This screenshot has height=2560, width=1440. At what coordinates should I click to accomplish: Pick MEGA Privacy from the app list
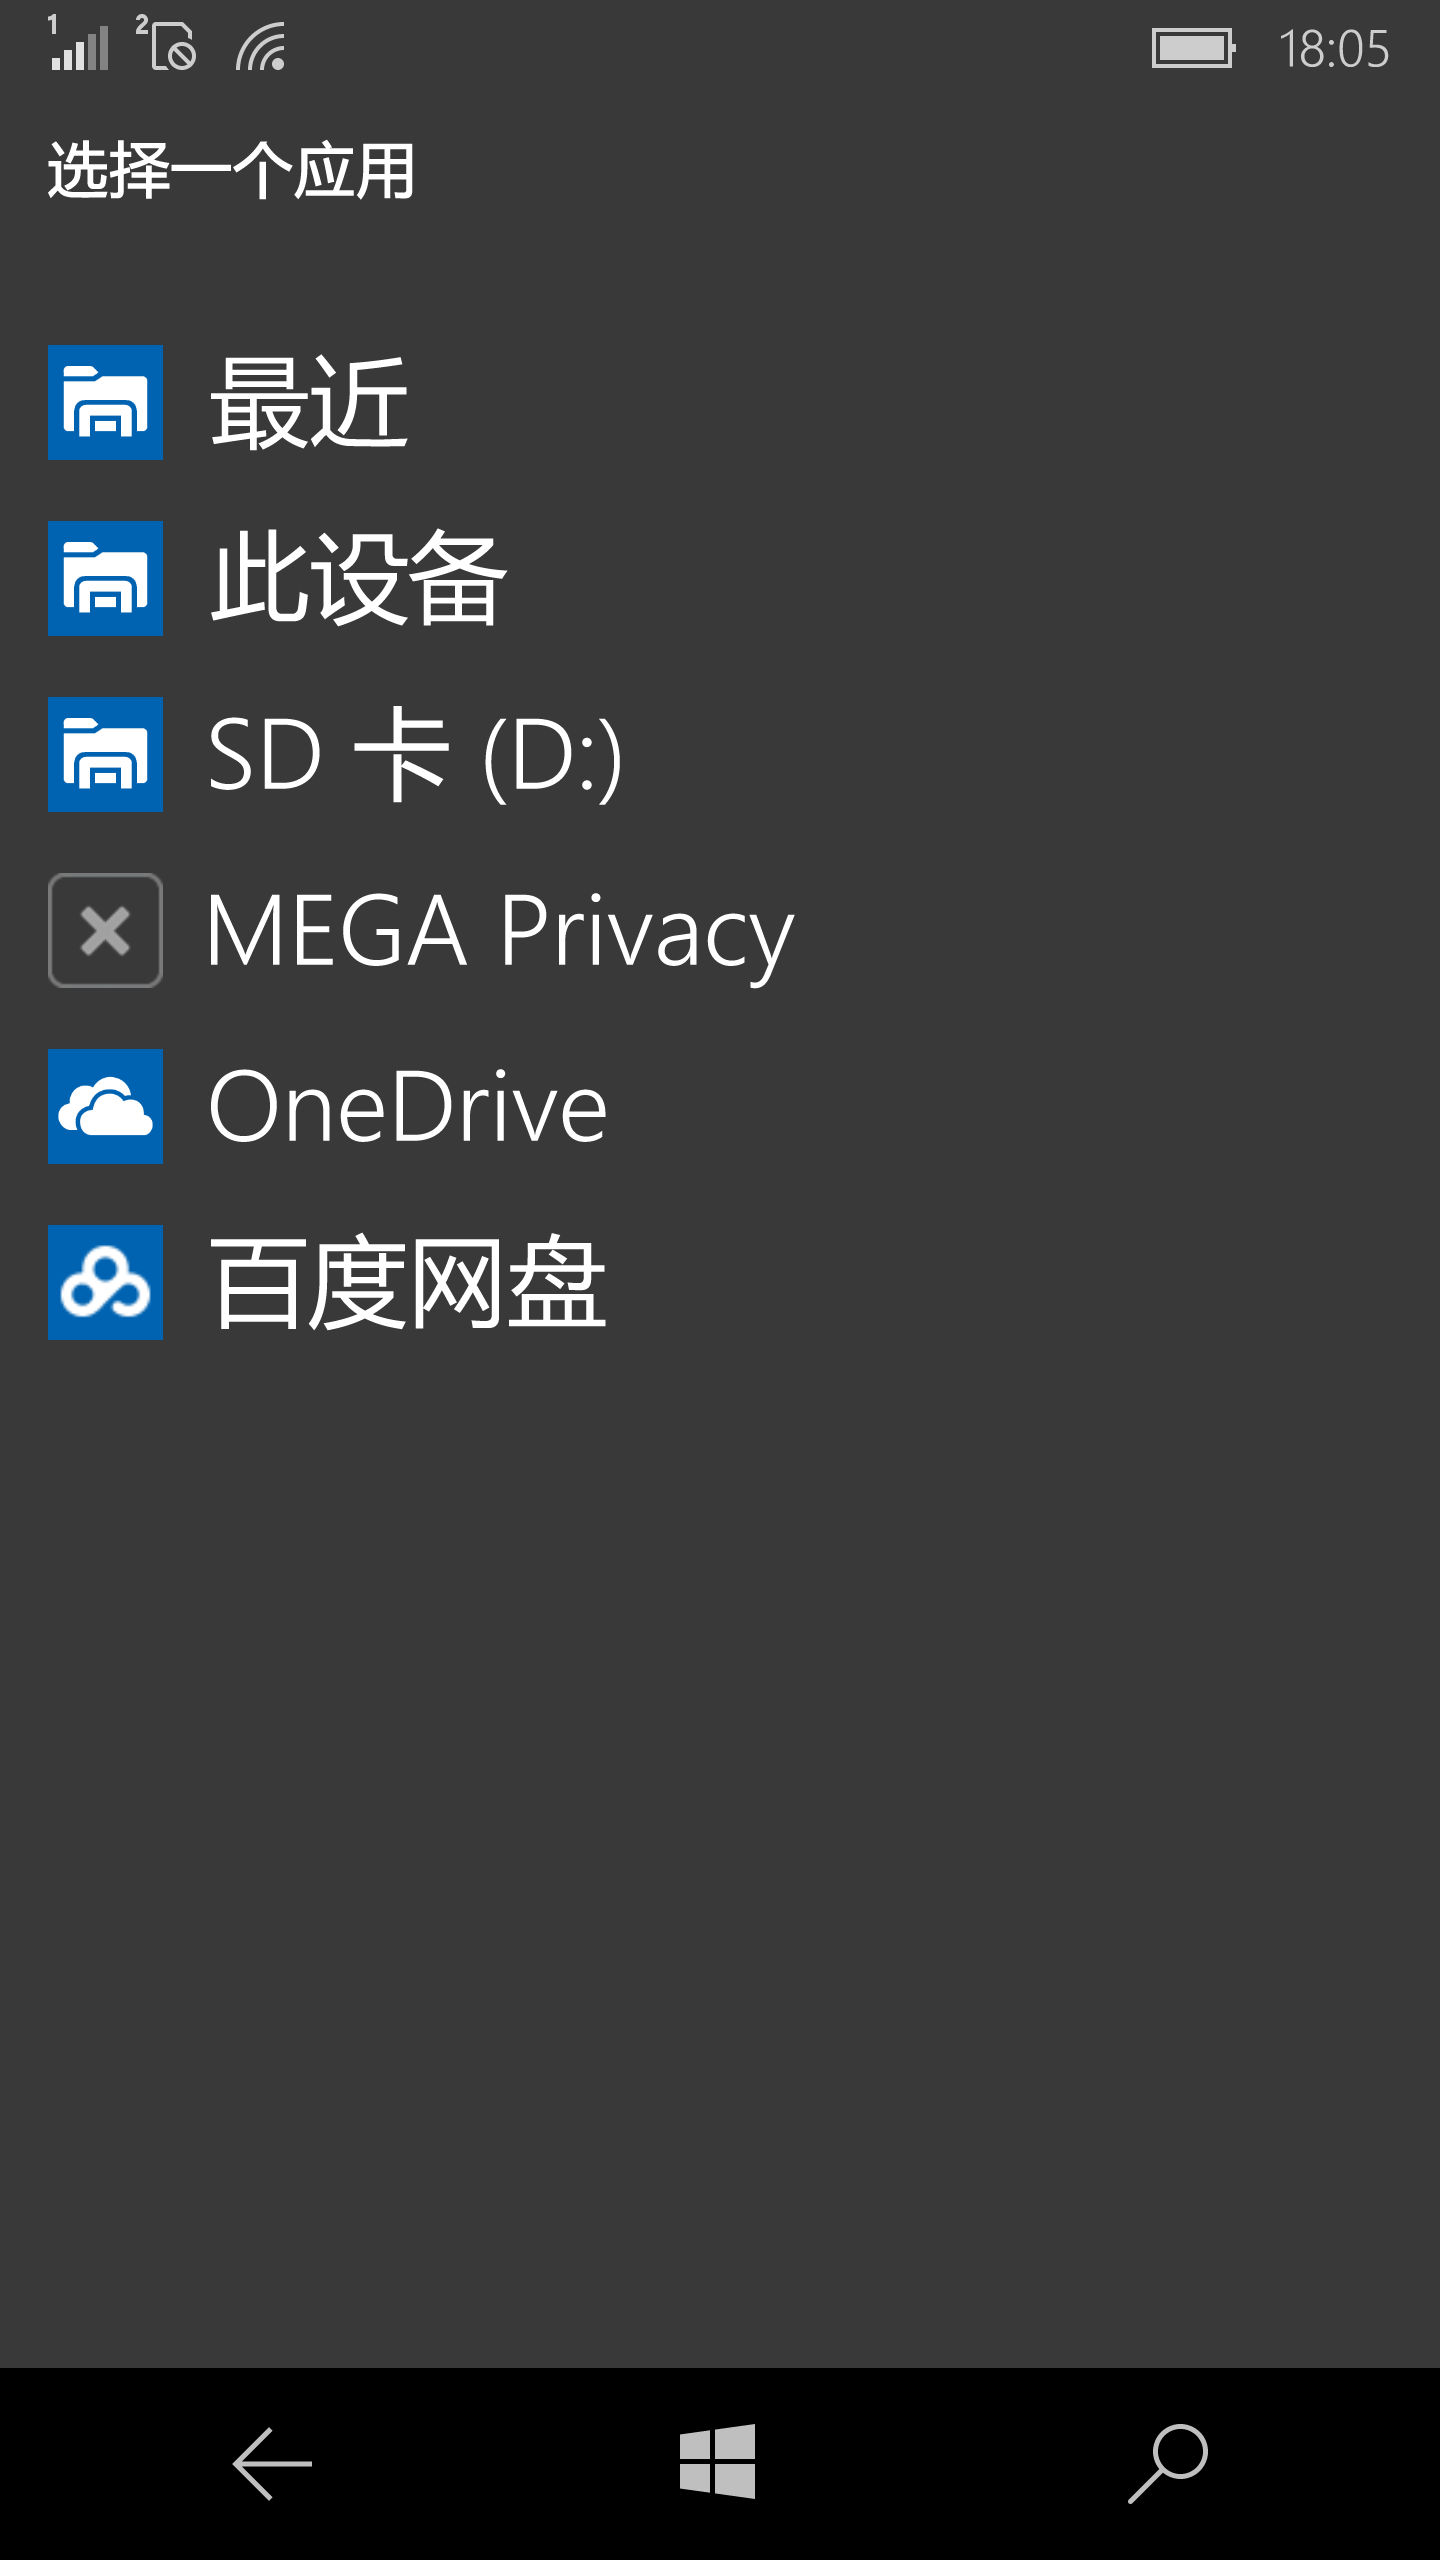click(x=500, y=931)
